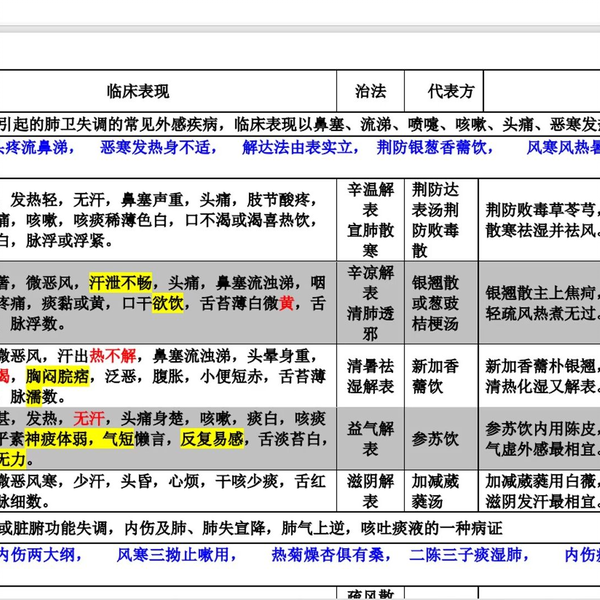Select the cell 荆防达表汤荆防败毒散
The height and width of the screenshot is (600, 600).
point(441,220)
